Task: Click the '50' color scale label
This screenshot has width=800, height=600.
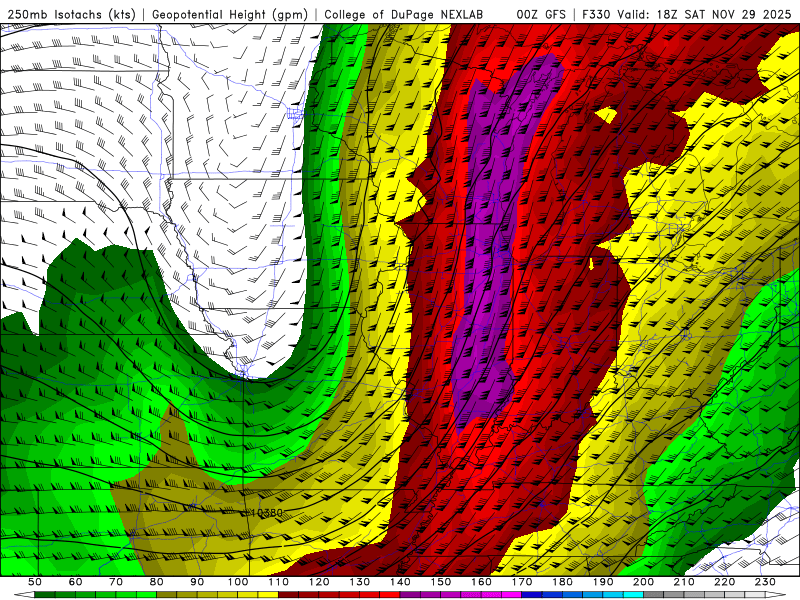Action: point(35,582)
